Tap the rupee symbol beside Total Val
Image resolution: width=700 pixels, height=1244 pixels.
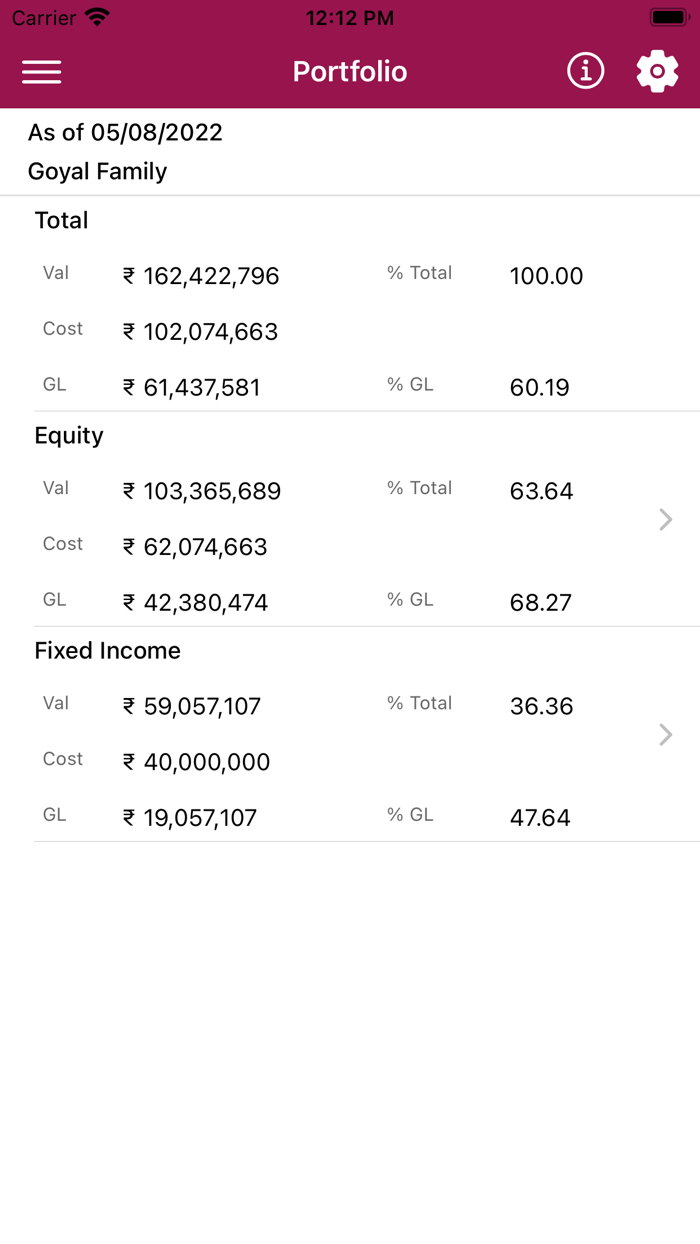pos(128,276)
